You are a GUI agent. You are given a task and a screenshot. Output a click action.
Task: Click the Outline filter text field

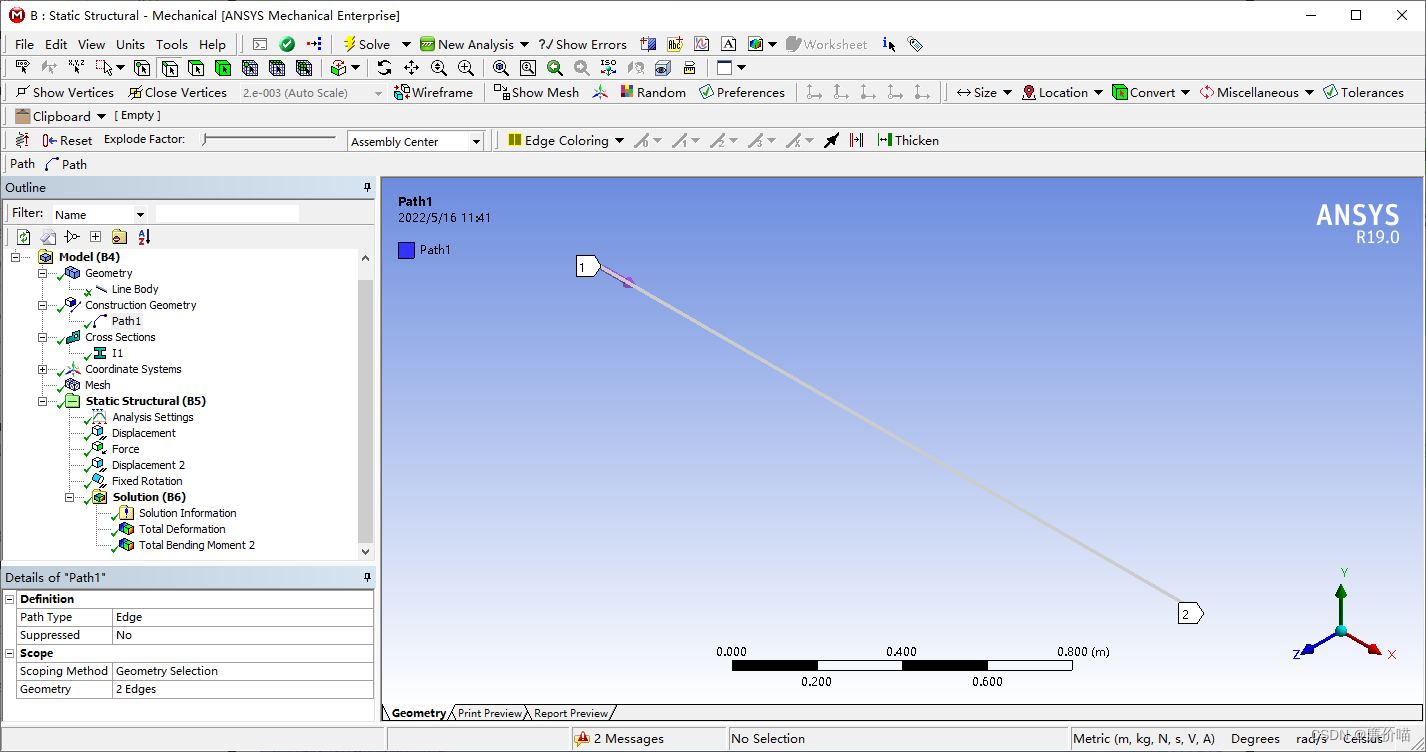pos(227,213)
